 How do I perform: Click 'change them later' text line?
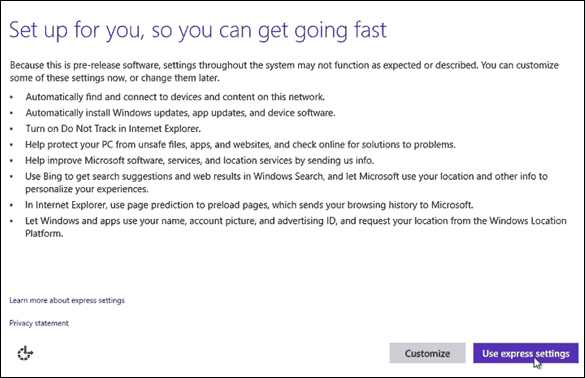[115, 78]
